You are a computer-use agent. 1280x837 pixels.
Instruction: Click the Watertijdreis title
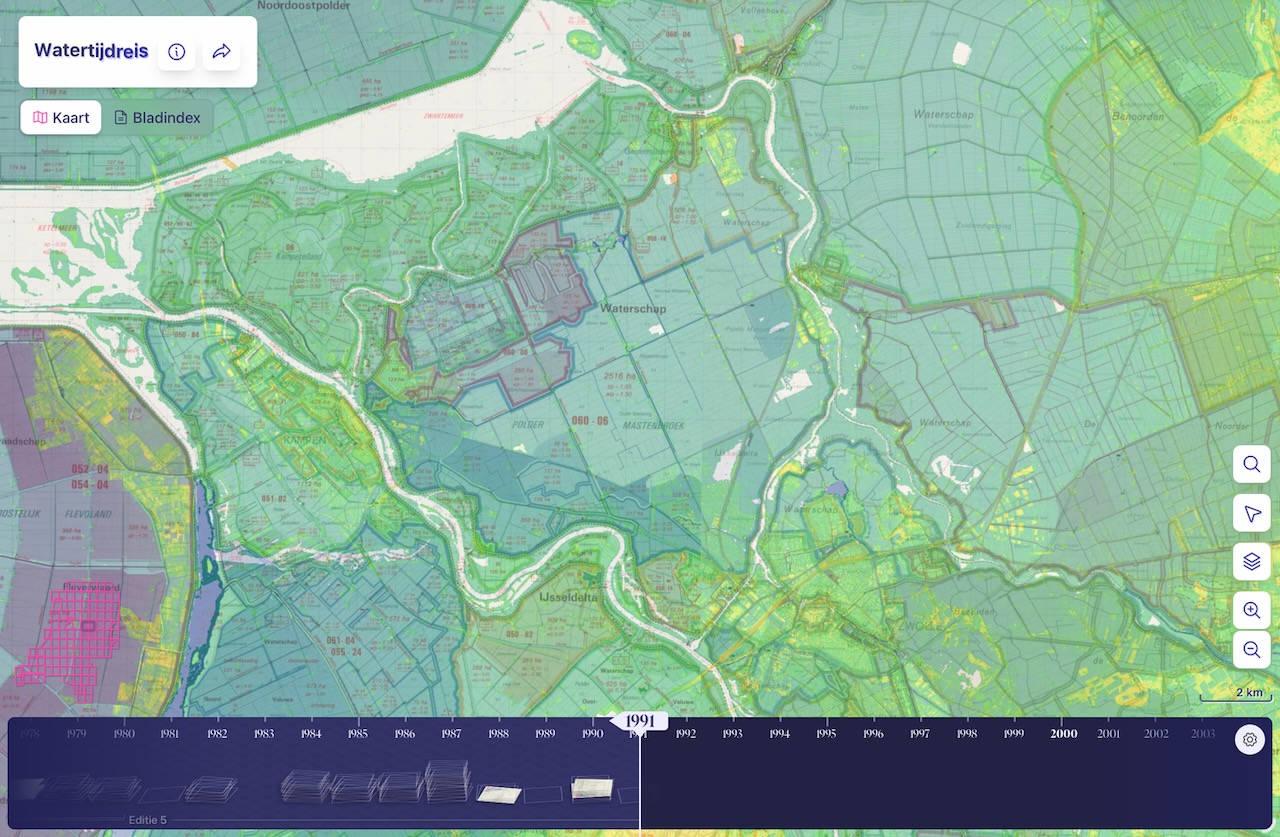point(91,51)
